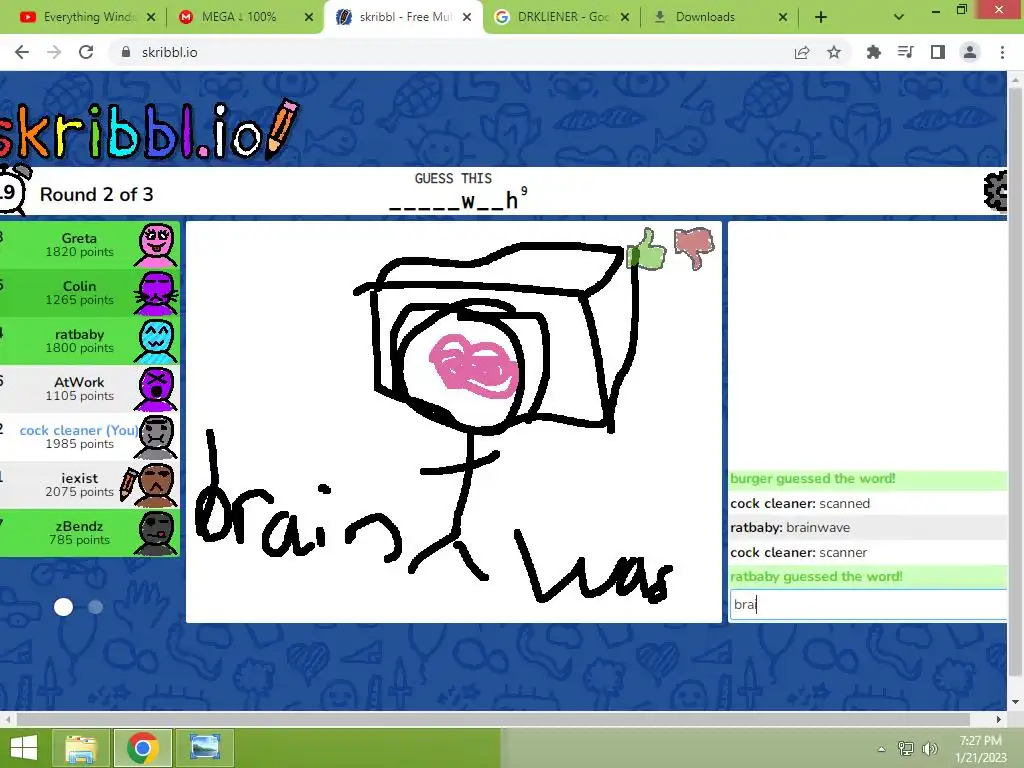1024x768 pixels.
Task: Close the DRKLIENER Google tab
Action: 625,18
